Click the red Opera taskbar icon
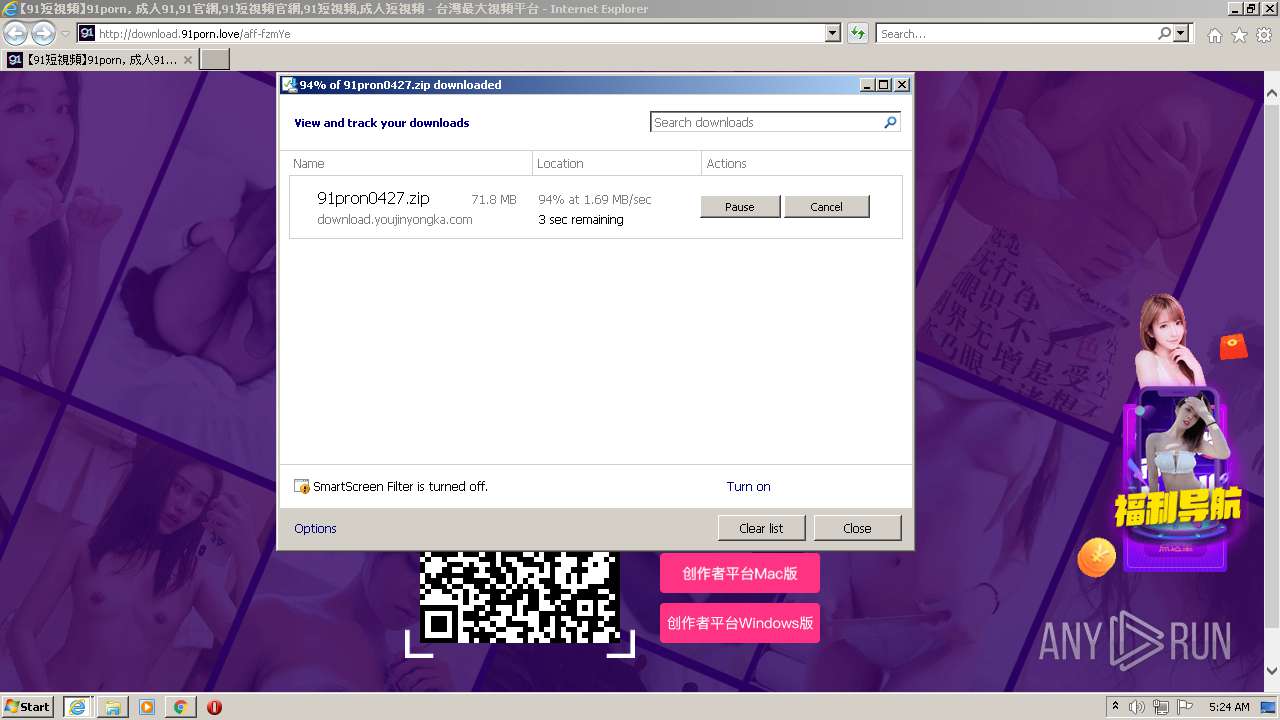 click(214, 706)
